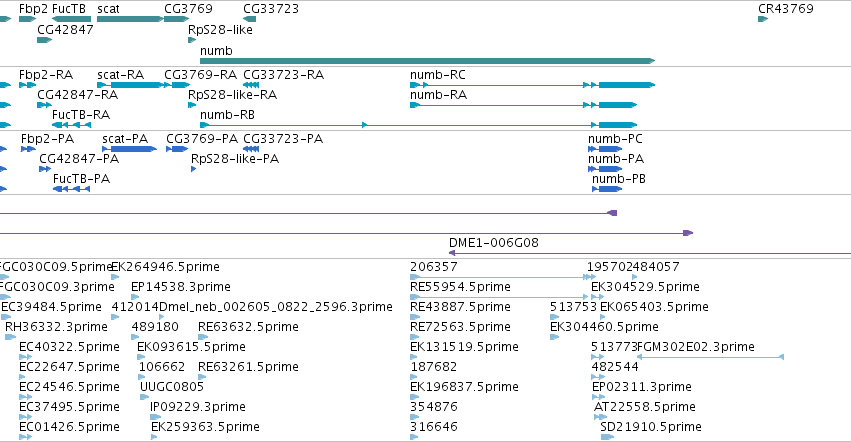Select the EK259363.5prime EST

pos(154,437)
